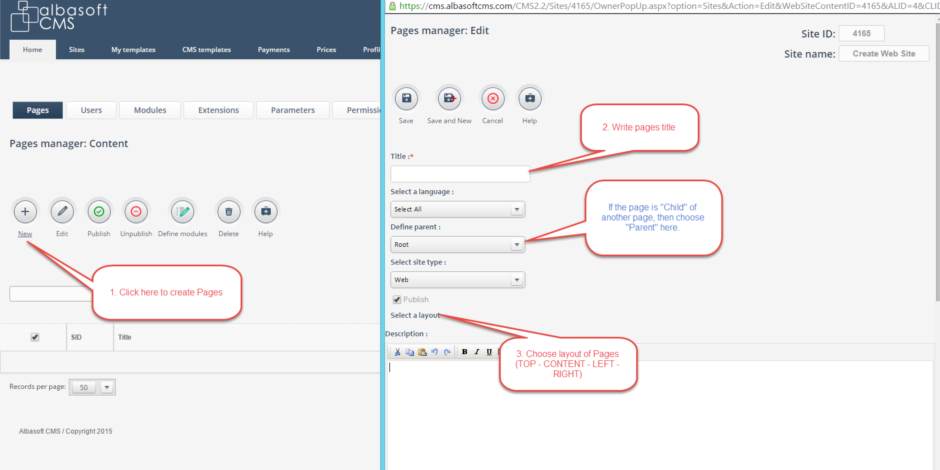940x470 pixels.
Task: Click the New page plus icon
Action: click(x=25, y=211)
